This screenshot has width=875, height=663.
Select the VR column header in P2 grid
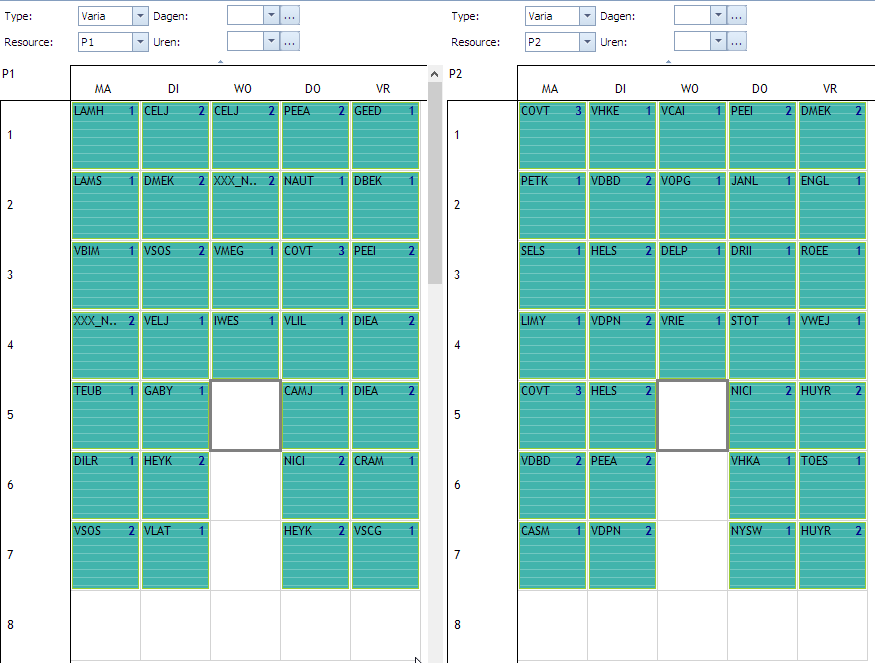(830, 89)
